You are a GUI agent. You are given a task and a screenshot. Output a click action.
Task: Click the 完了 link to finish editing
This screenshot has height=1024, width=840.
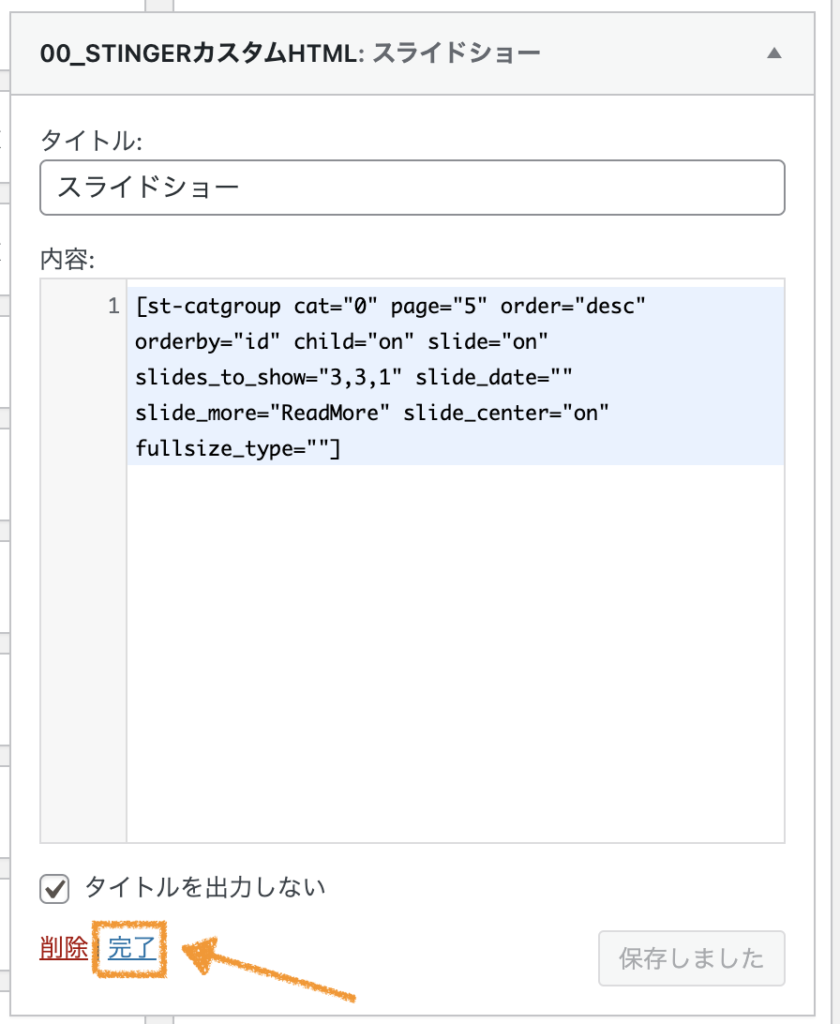click(132, 948)
